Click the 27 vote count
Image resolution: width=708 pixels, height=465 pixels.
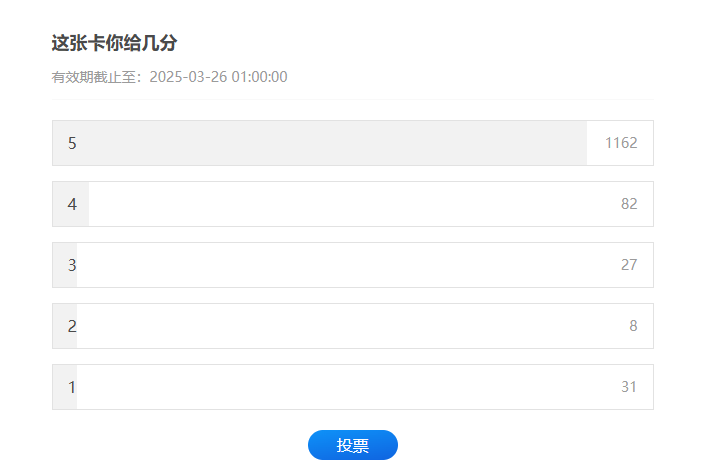tap(629, 265)
